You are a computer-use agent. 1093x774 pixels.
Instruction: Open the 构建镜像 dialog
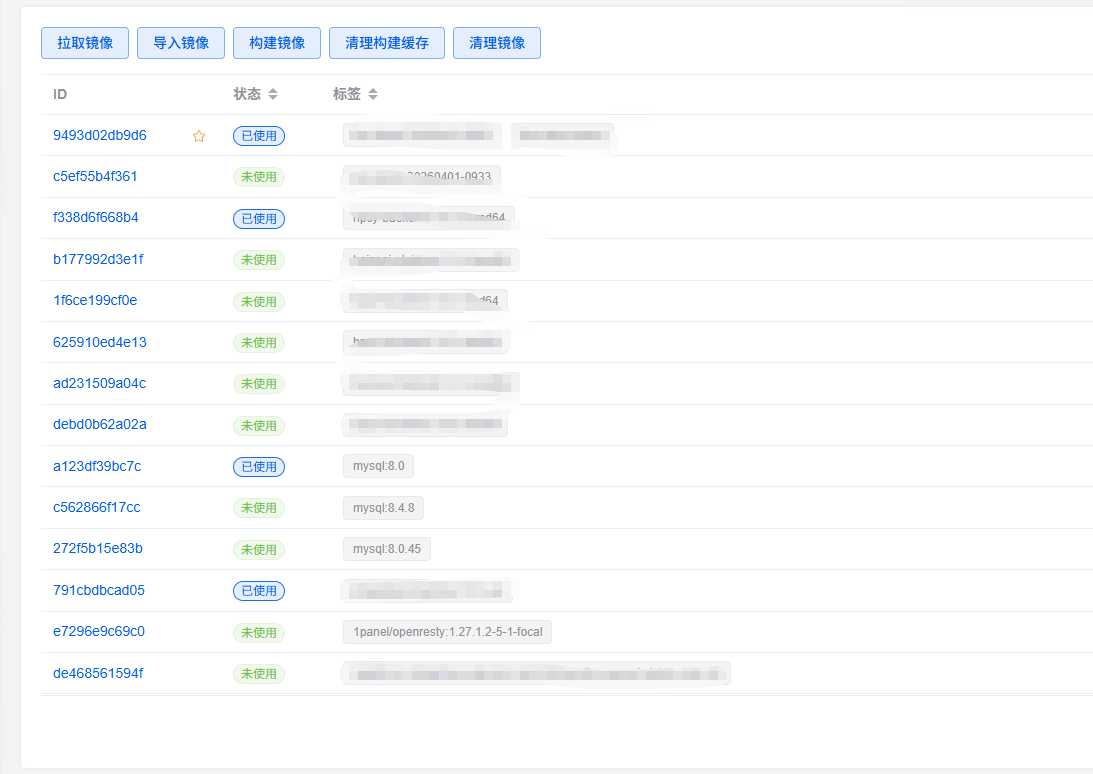point(277,43)
